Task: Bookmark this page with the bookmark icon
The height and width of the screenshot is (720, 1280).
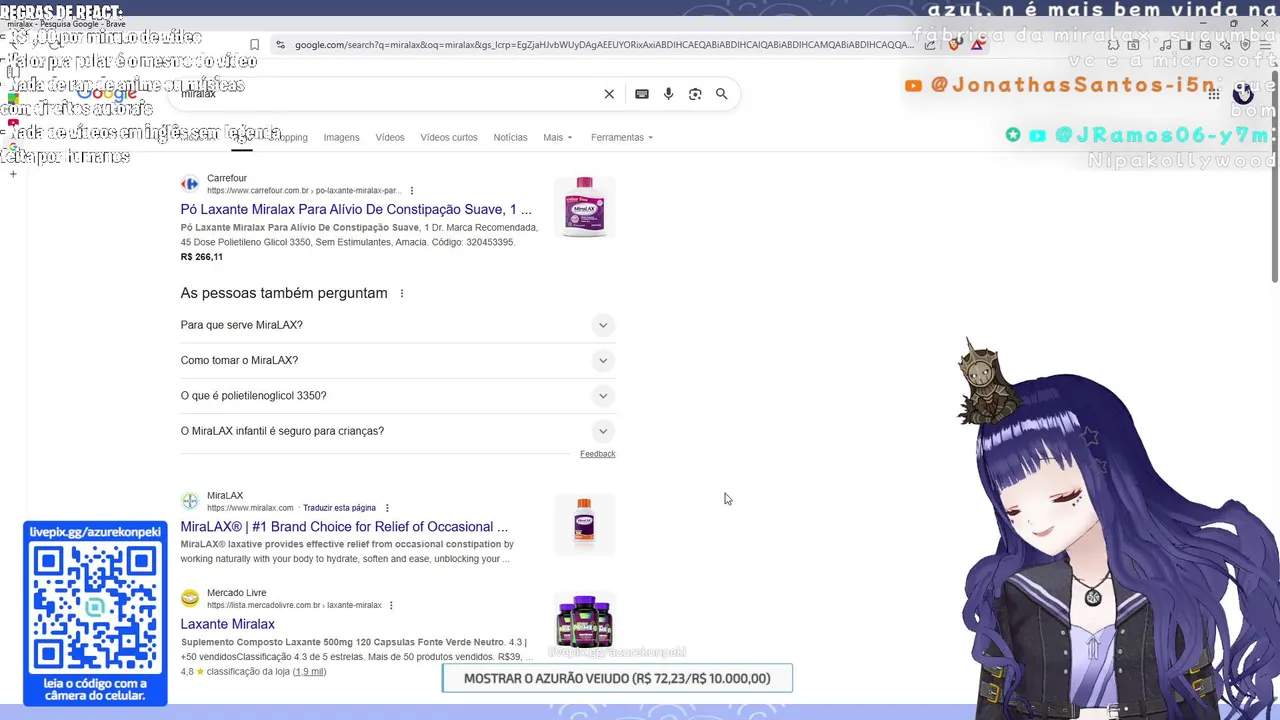Action: tap(254, 45)
